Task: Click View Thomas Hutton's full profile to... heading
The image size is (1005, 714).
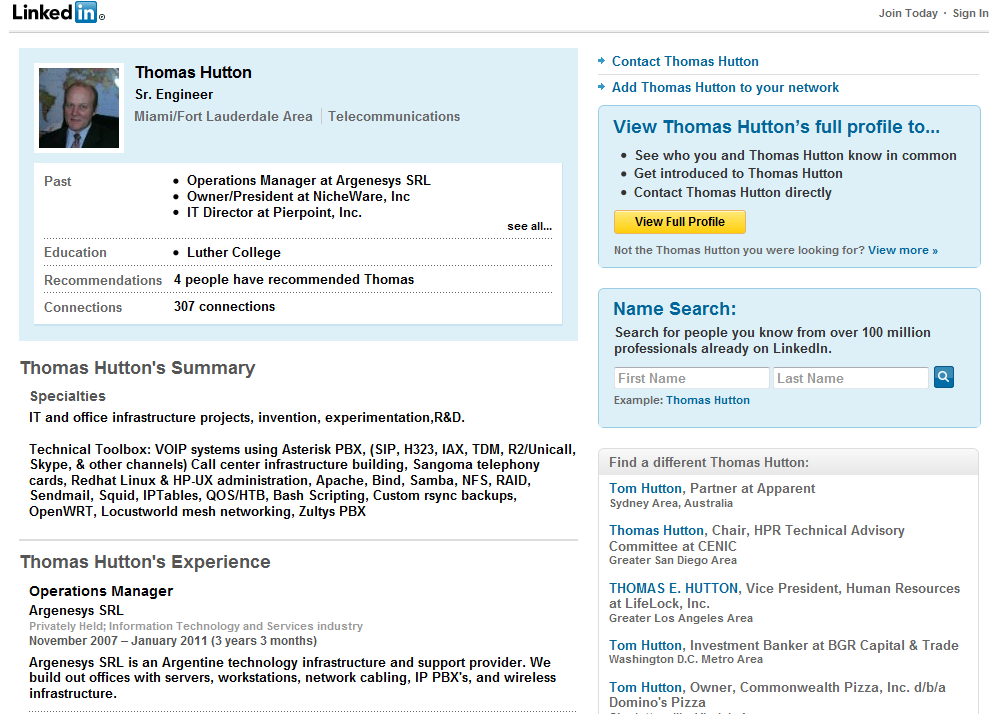Action: 776,127
